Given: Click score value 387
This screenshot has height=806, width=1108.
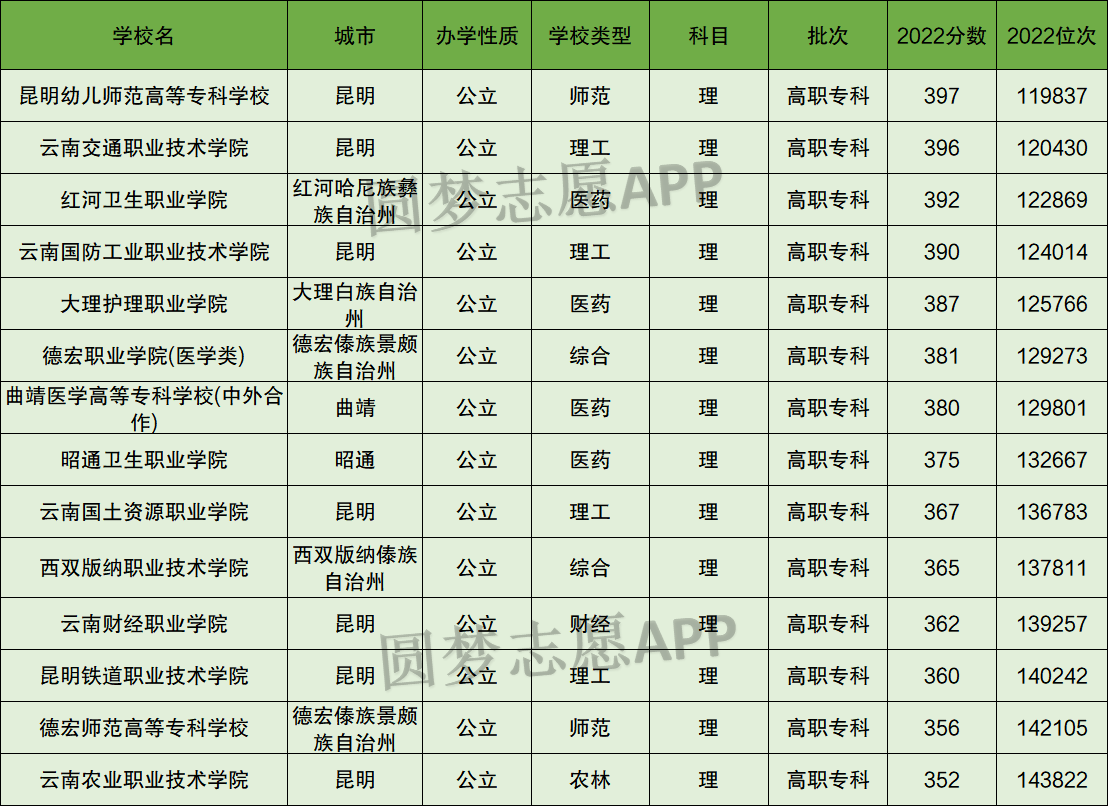Looking at the screenshot, I should pyautogui.click(x=941, y=304).
